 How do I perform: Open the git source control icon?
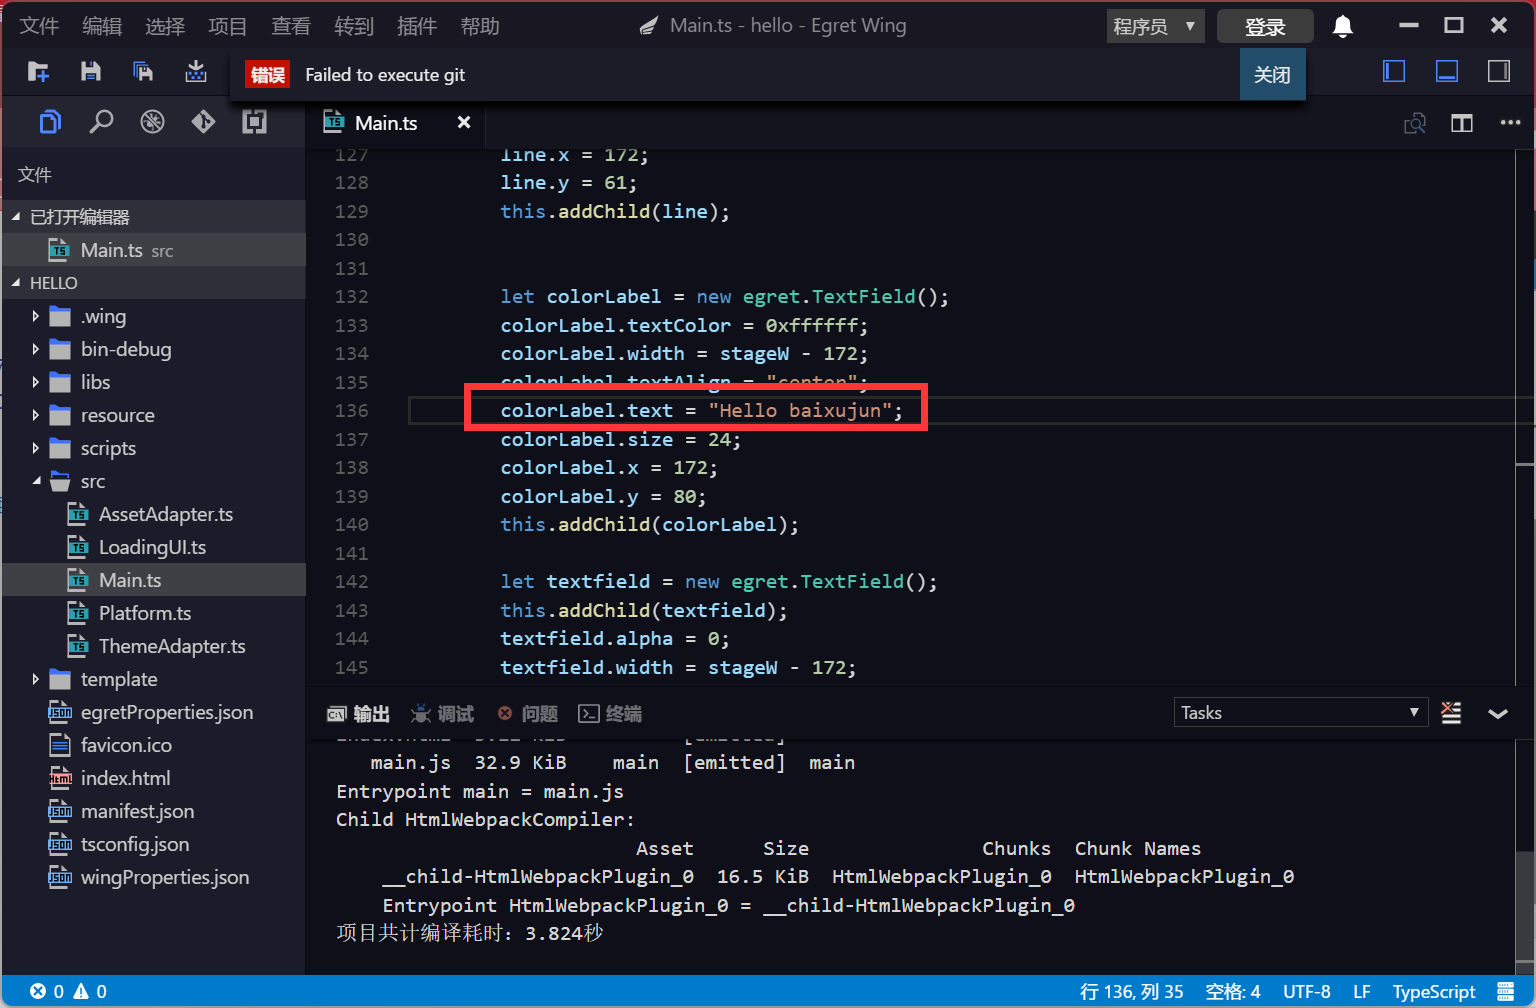[x=203, y=122]
